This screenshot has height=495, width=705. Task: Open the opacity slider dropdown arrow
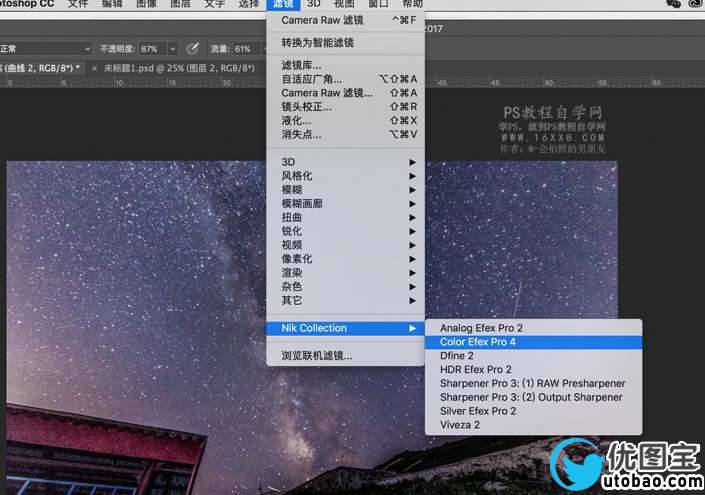click(x=172, y=49)
